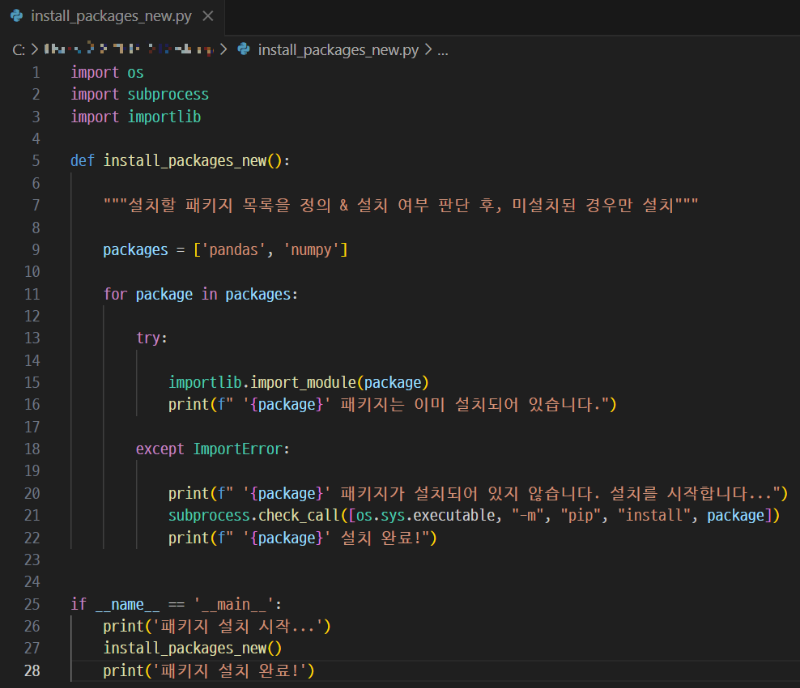Viewport: 800px width, 688px height.
Task: Click 'importlib' in the line 3 import
Action: (x=164, y=117)
